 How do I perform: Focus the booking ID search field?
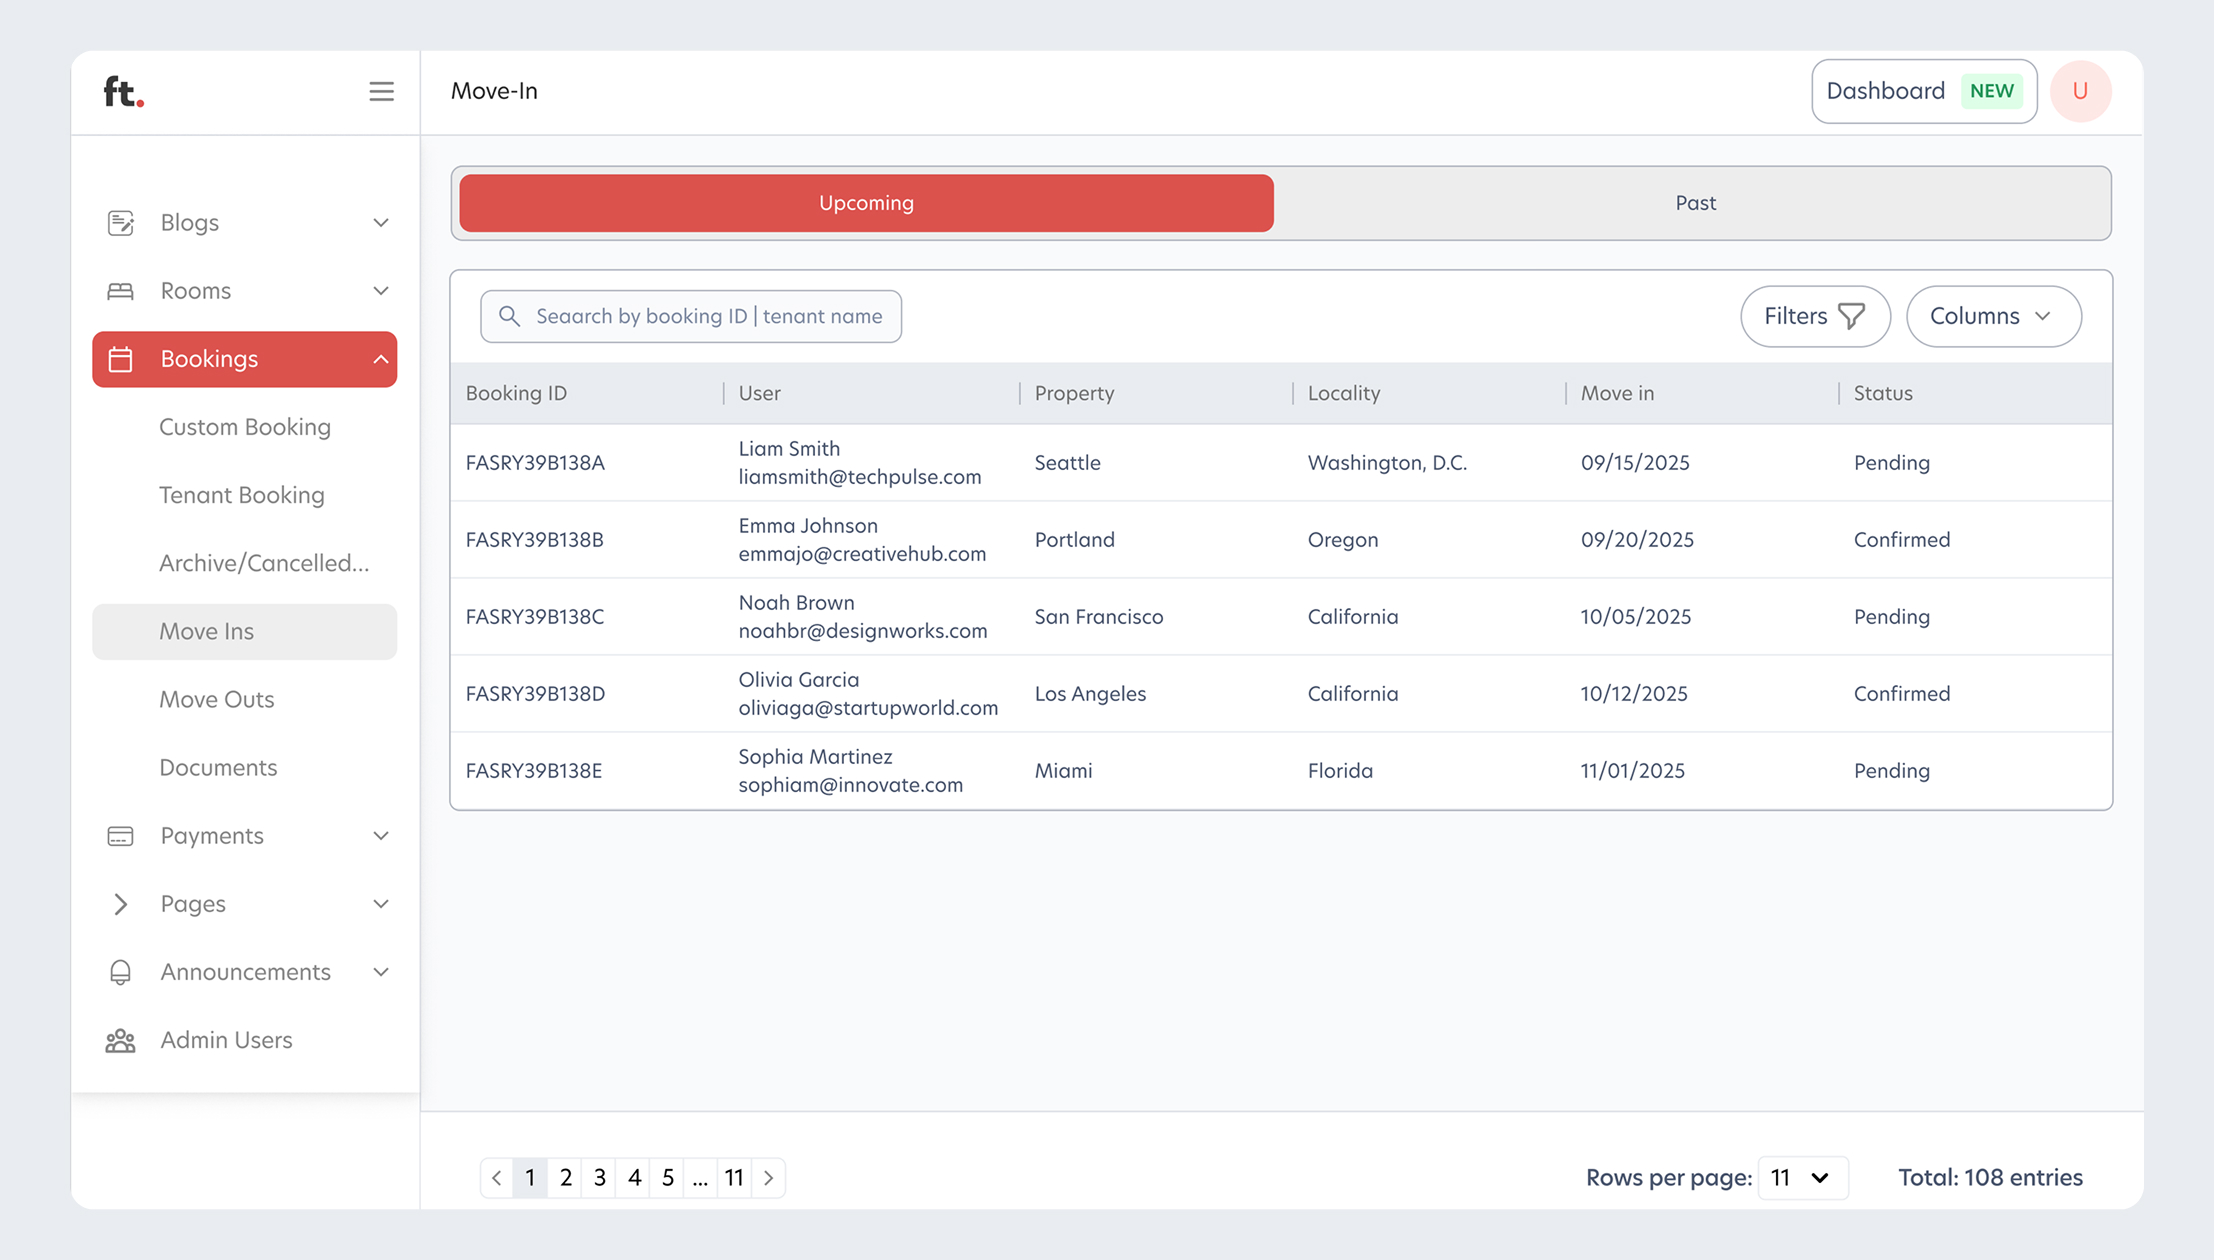708,316
